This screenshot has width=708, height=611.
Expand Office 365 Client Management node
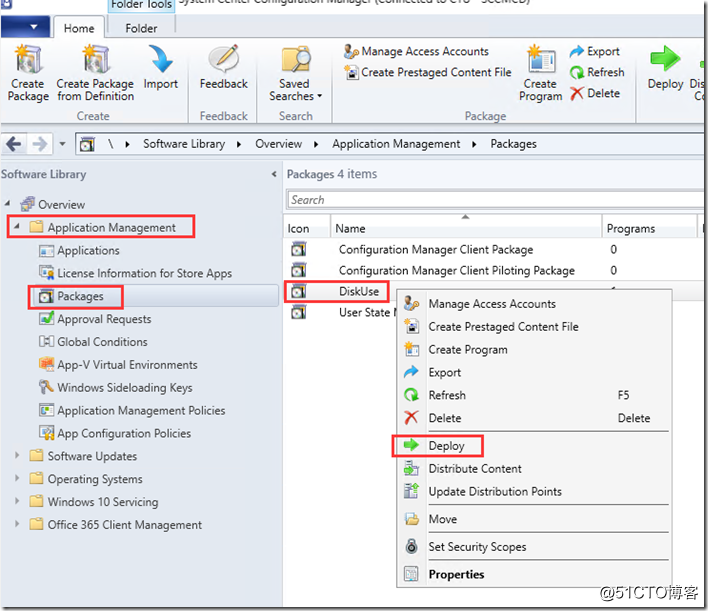pyautogui.click(x=17, y=524)
